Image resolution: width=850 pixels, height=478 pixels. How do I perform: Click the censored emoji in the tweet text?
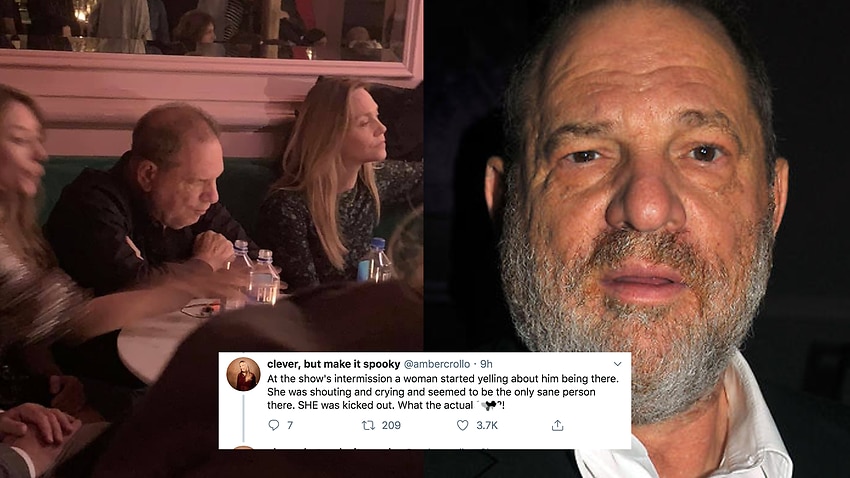[494, 403]
